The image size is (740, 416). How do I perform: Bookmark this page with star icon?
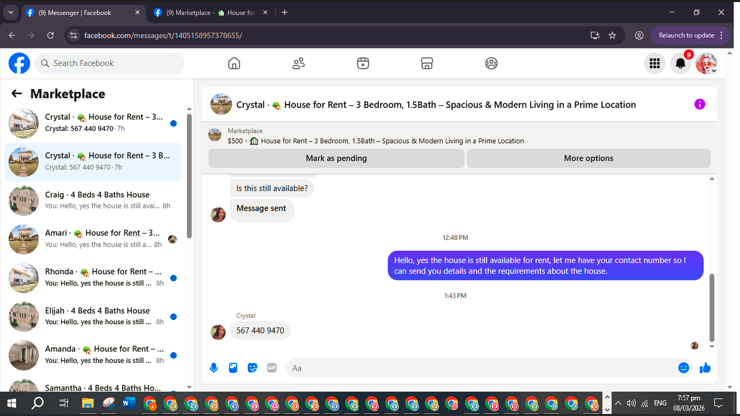(612, 35)
